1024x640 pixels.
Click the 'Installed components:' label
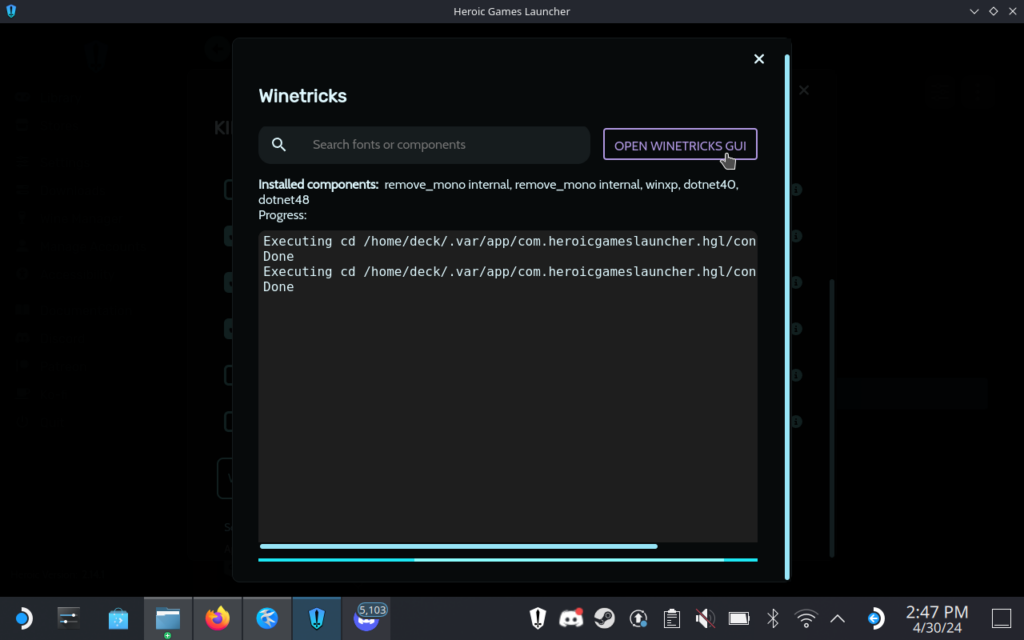318,185
